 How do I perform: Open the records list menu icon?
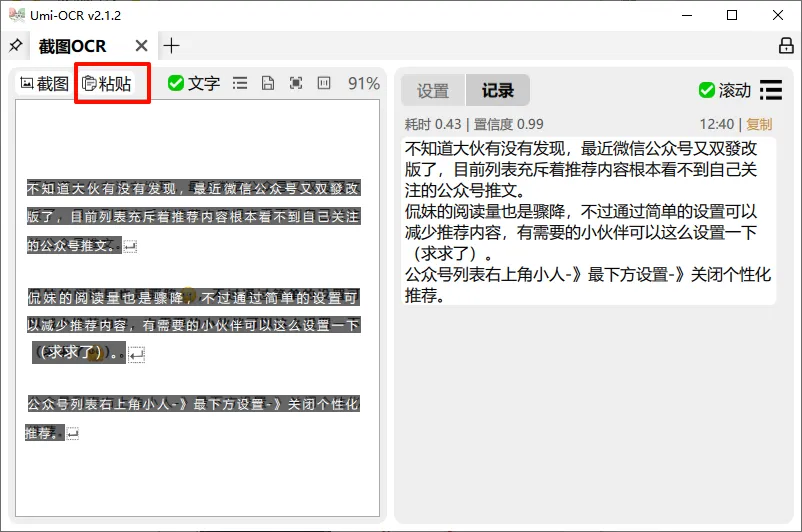tap(771, 90)
